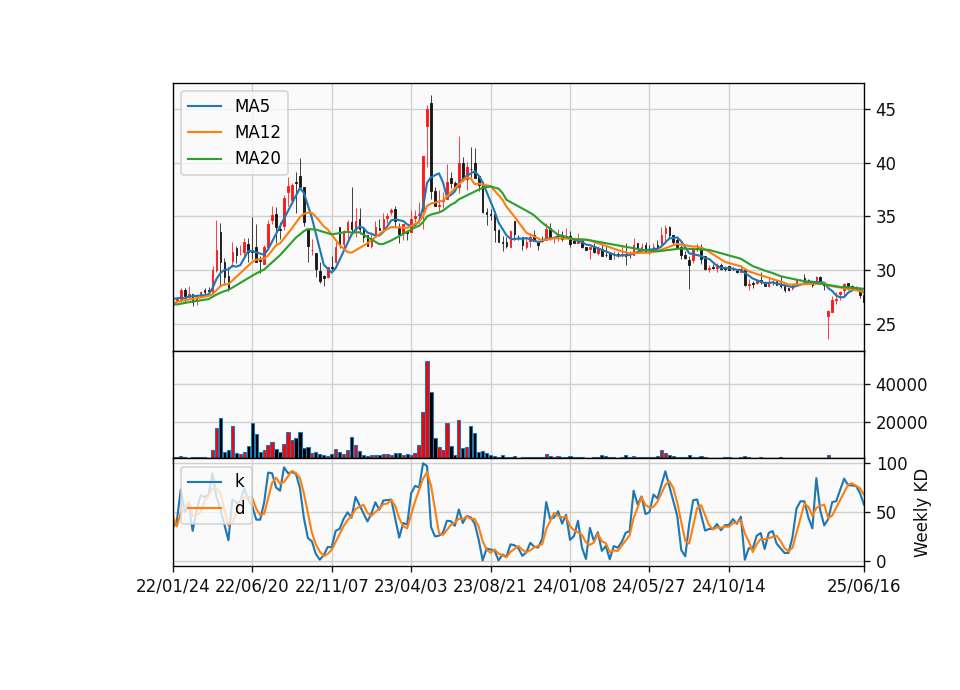Click the MA5 legend label

252,106
